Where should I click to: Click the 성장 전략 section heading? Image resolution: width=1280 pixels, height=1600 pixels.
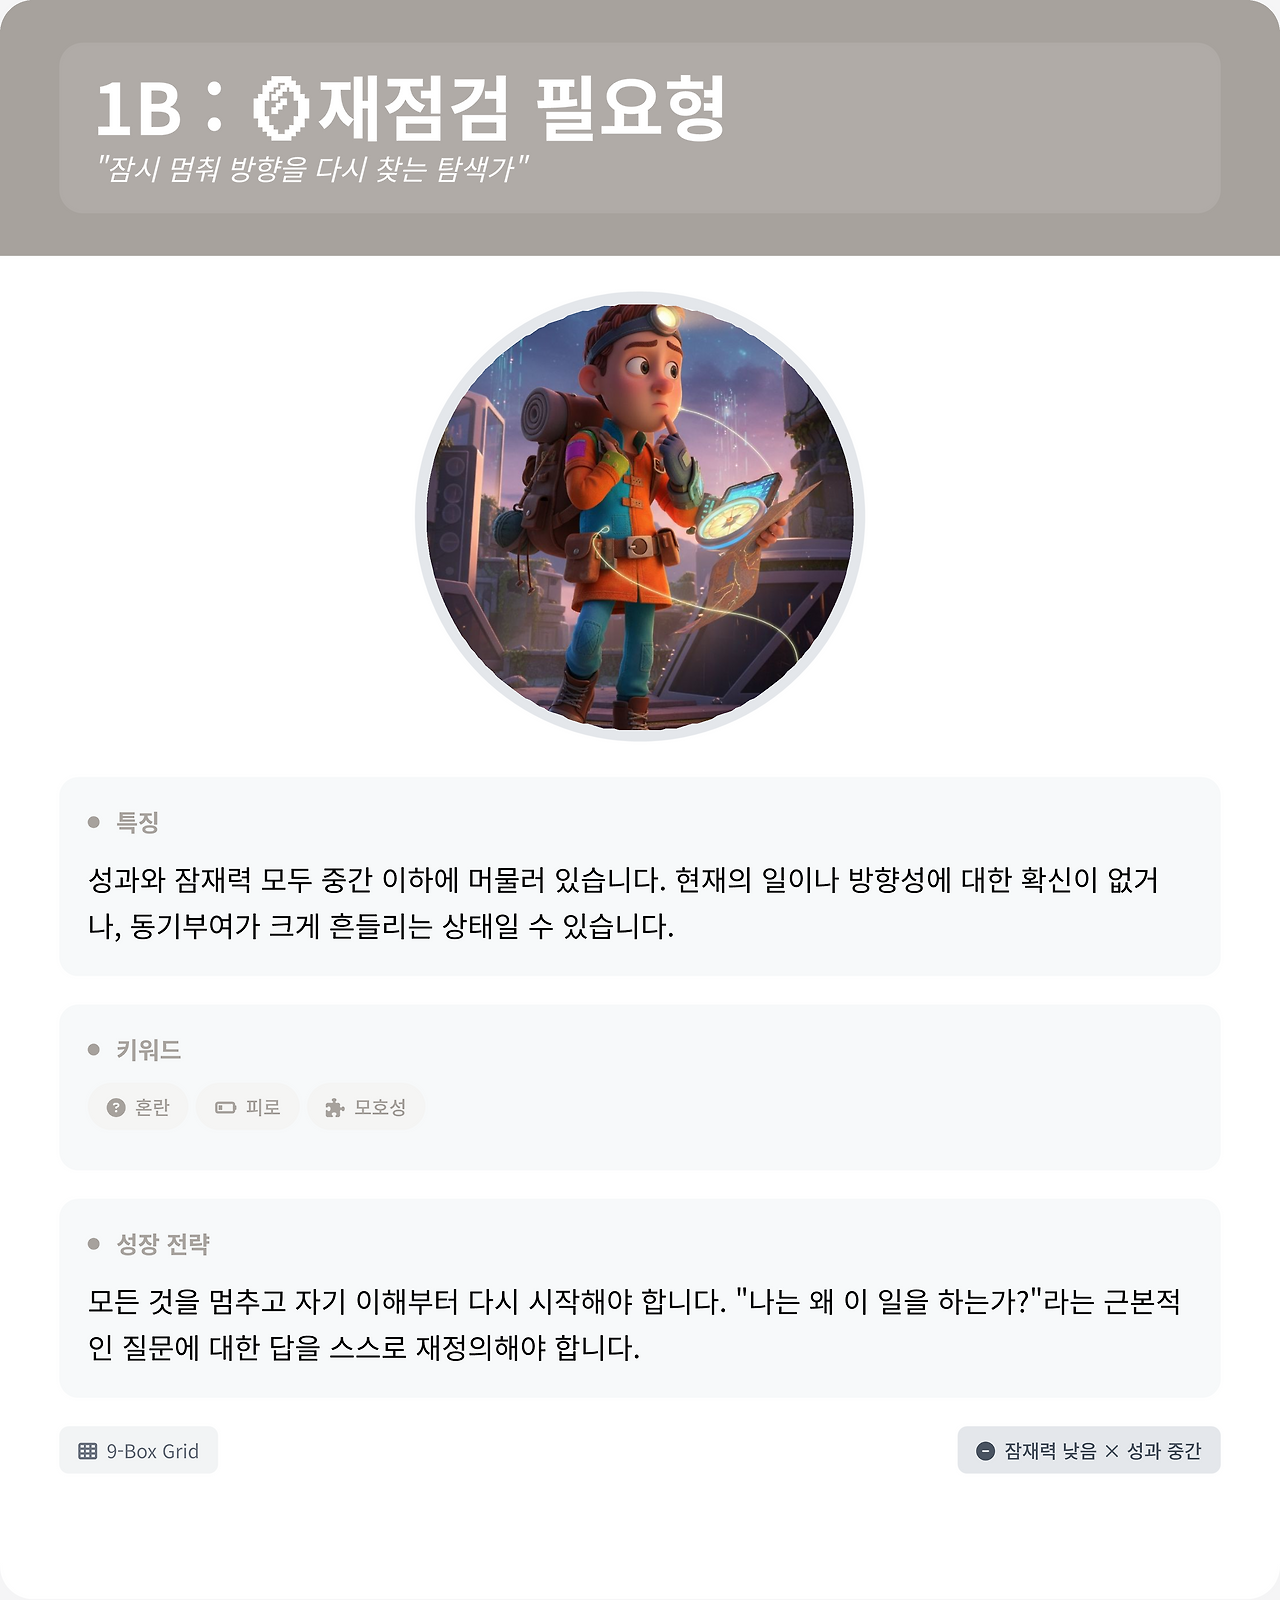(x=163, y=1244)
